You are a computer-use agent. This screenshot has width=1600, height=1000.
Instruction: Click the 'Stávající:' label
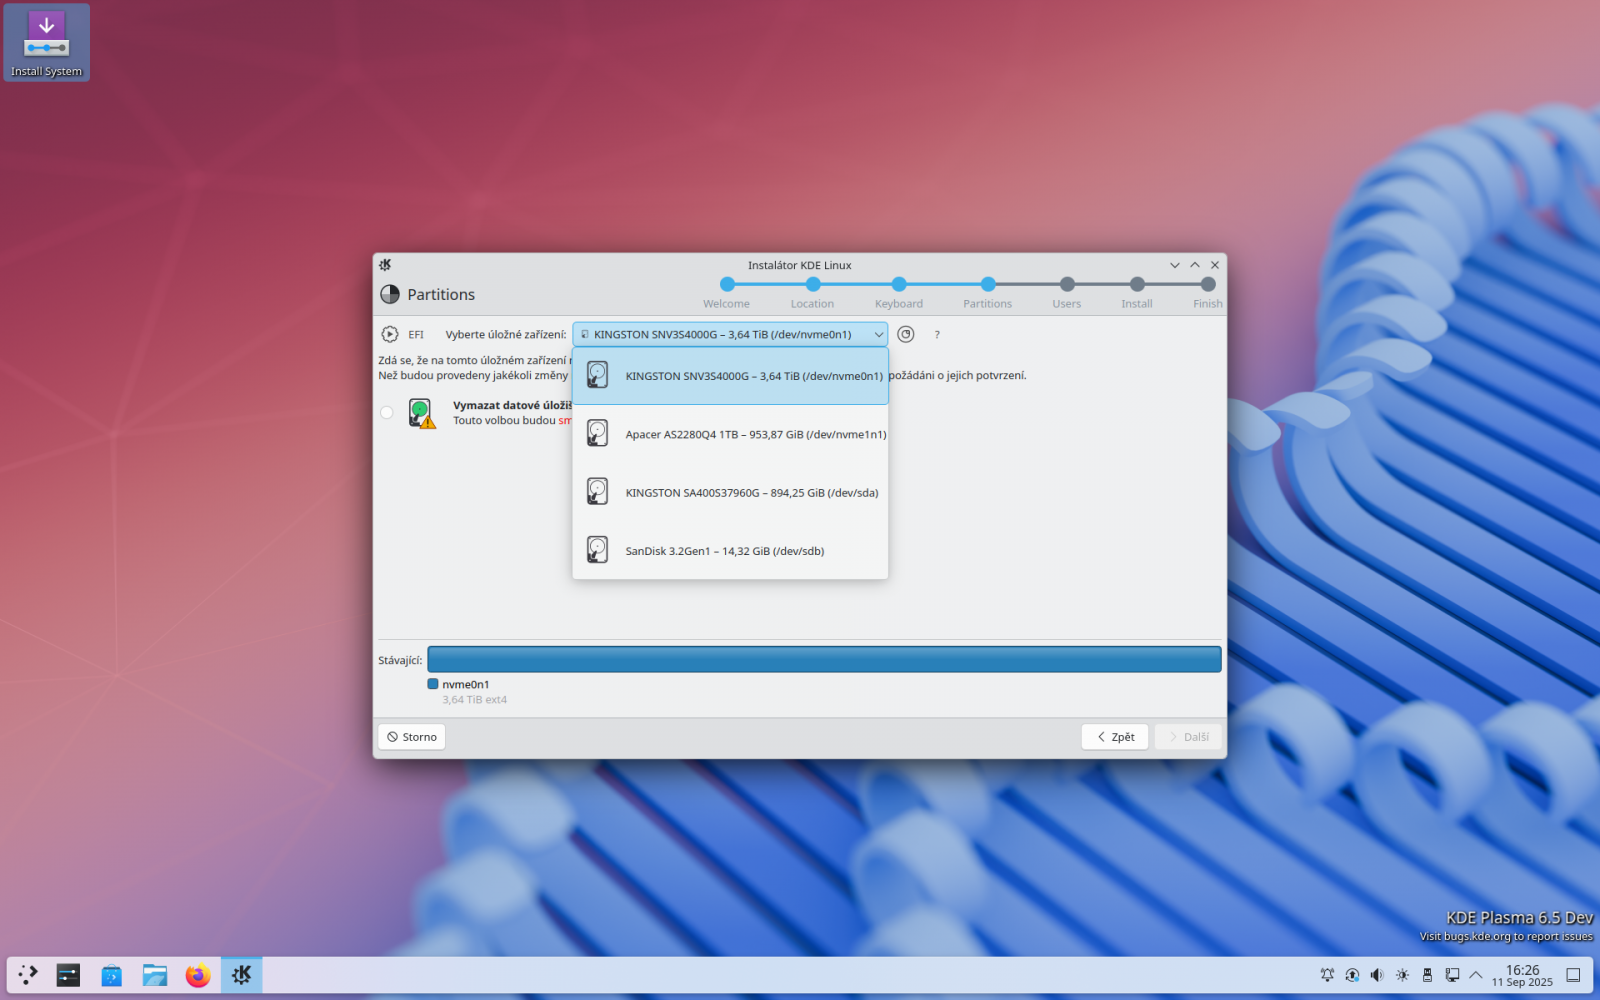(x=400, y=660)
